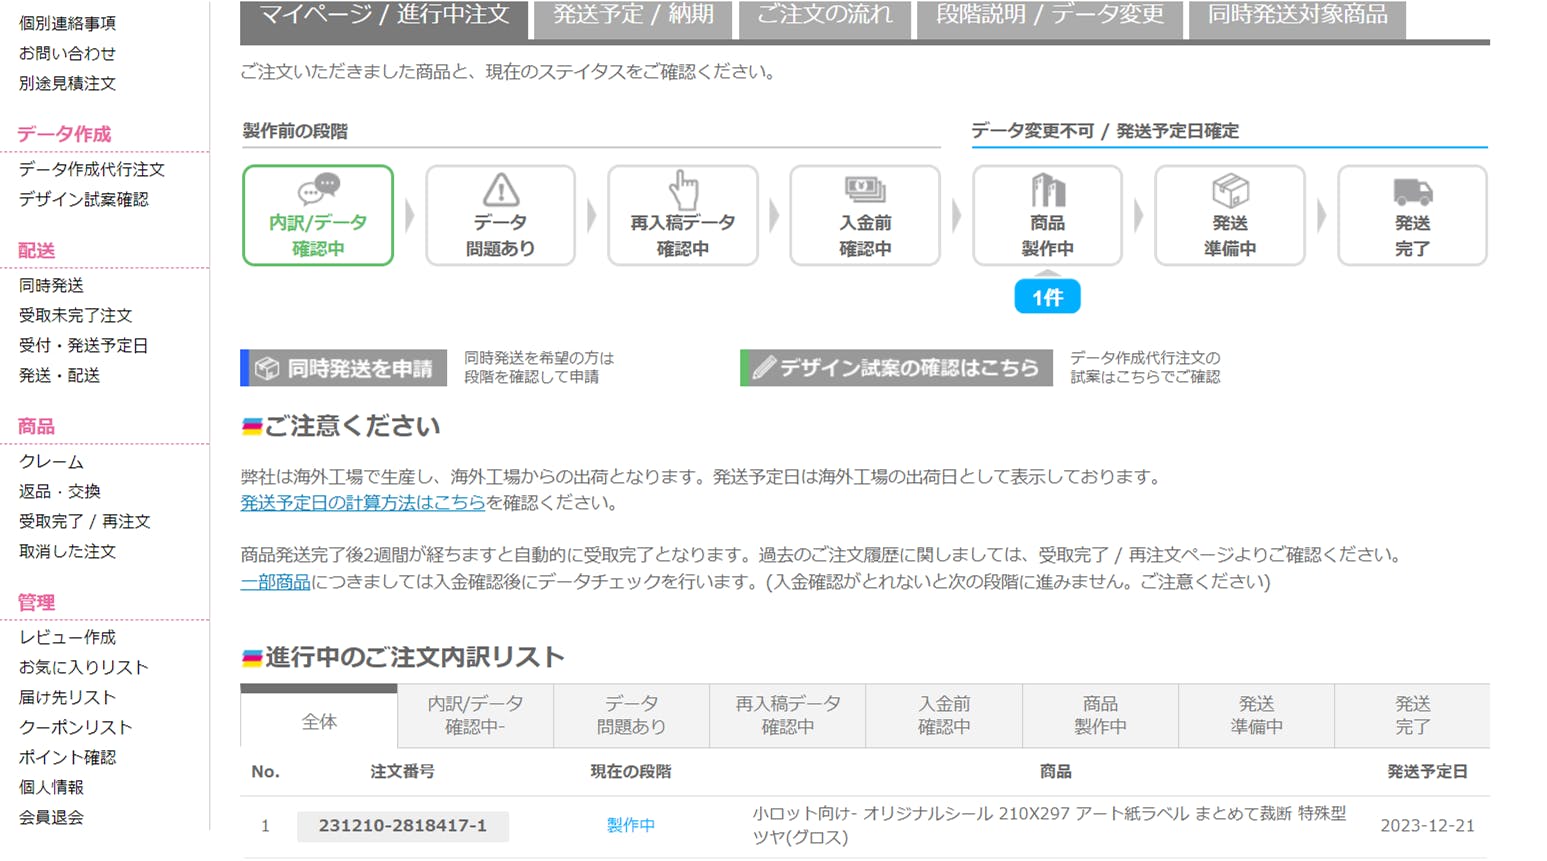Open the 発送予定日の計算方法はこちら link

click(x=362, y=503)
